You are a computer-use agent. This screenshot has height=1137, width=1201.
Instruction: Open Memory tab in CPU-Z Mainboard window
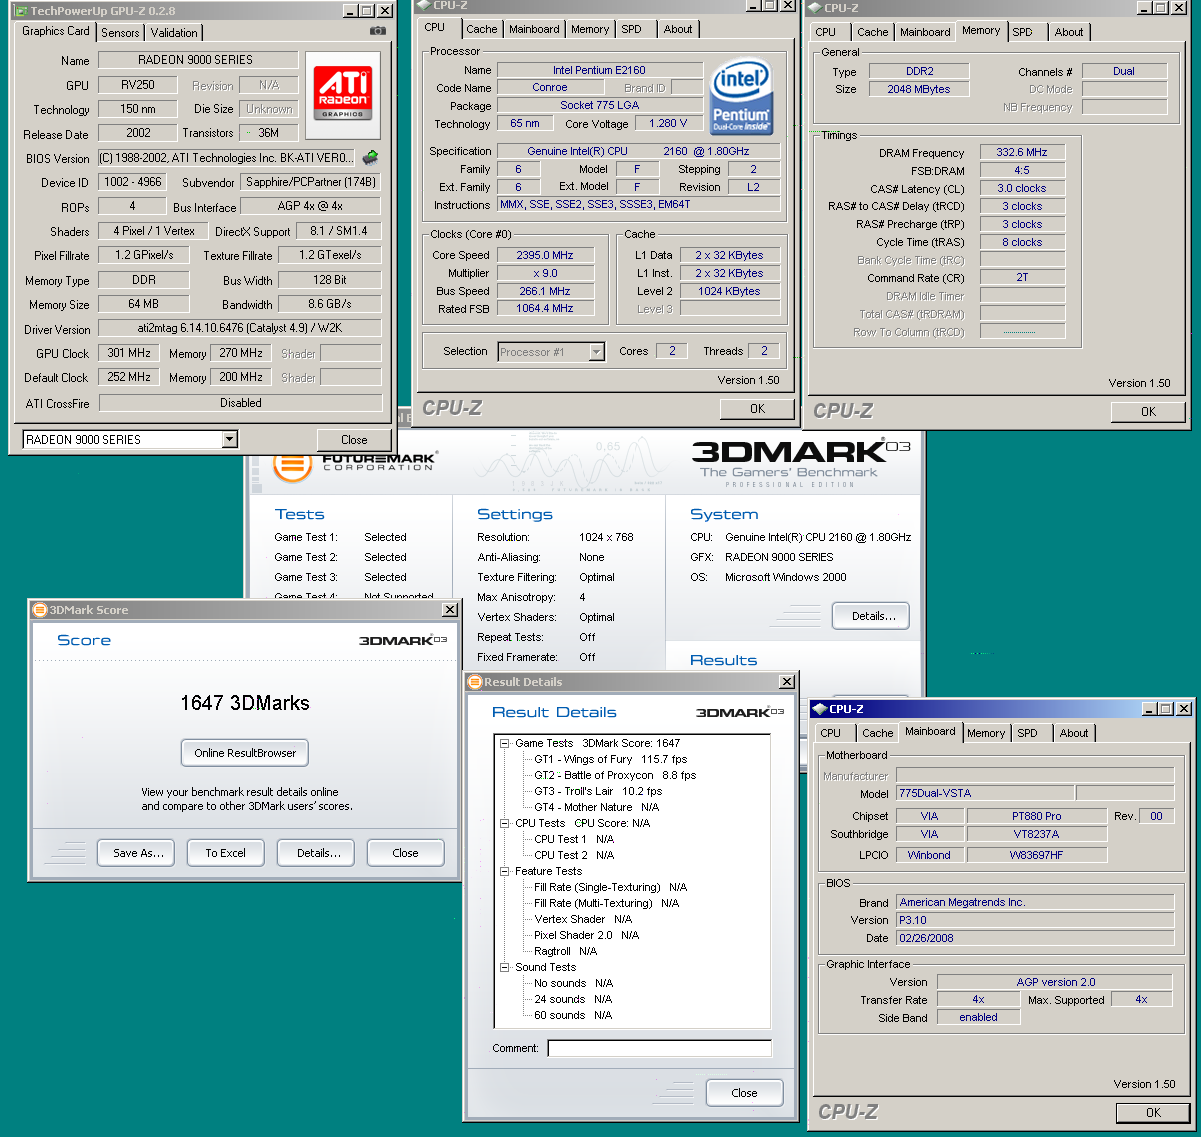coord(986,733)
